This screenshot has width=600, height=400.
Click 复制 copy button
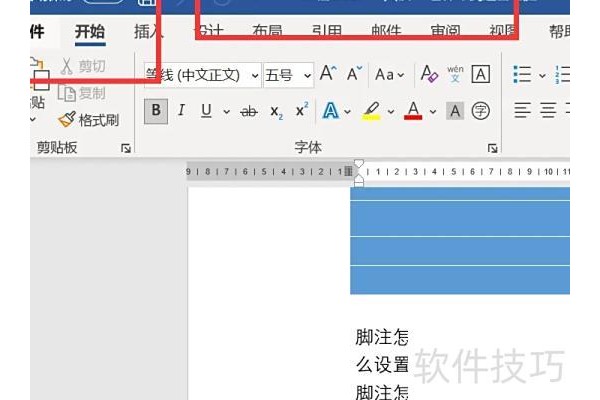tap(82, 93)
